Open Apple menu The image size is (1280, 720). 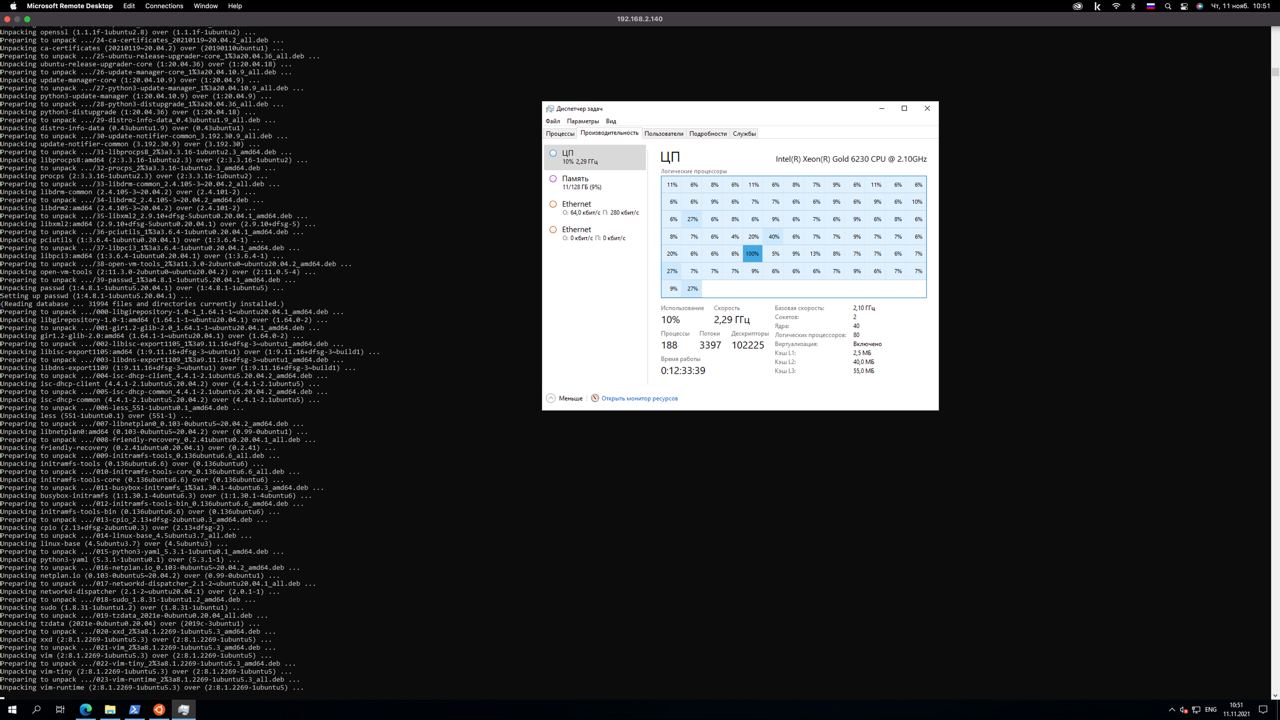13,6
